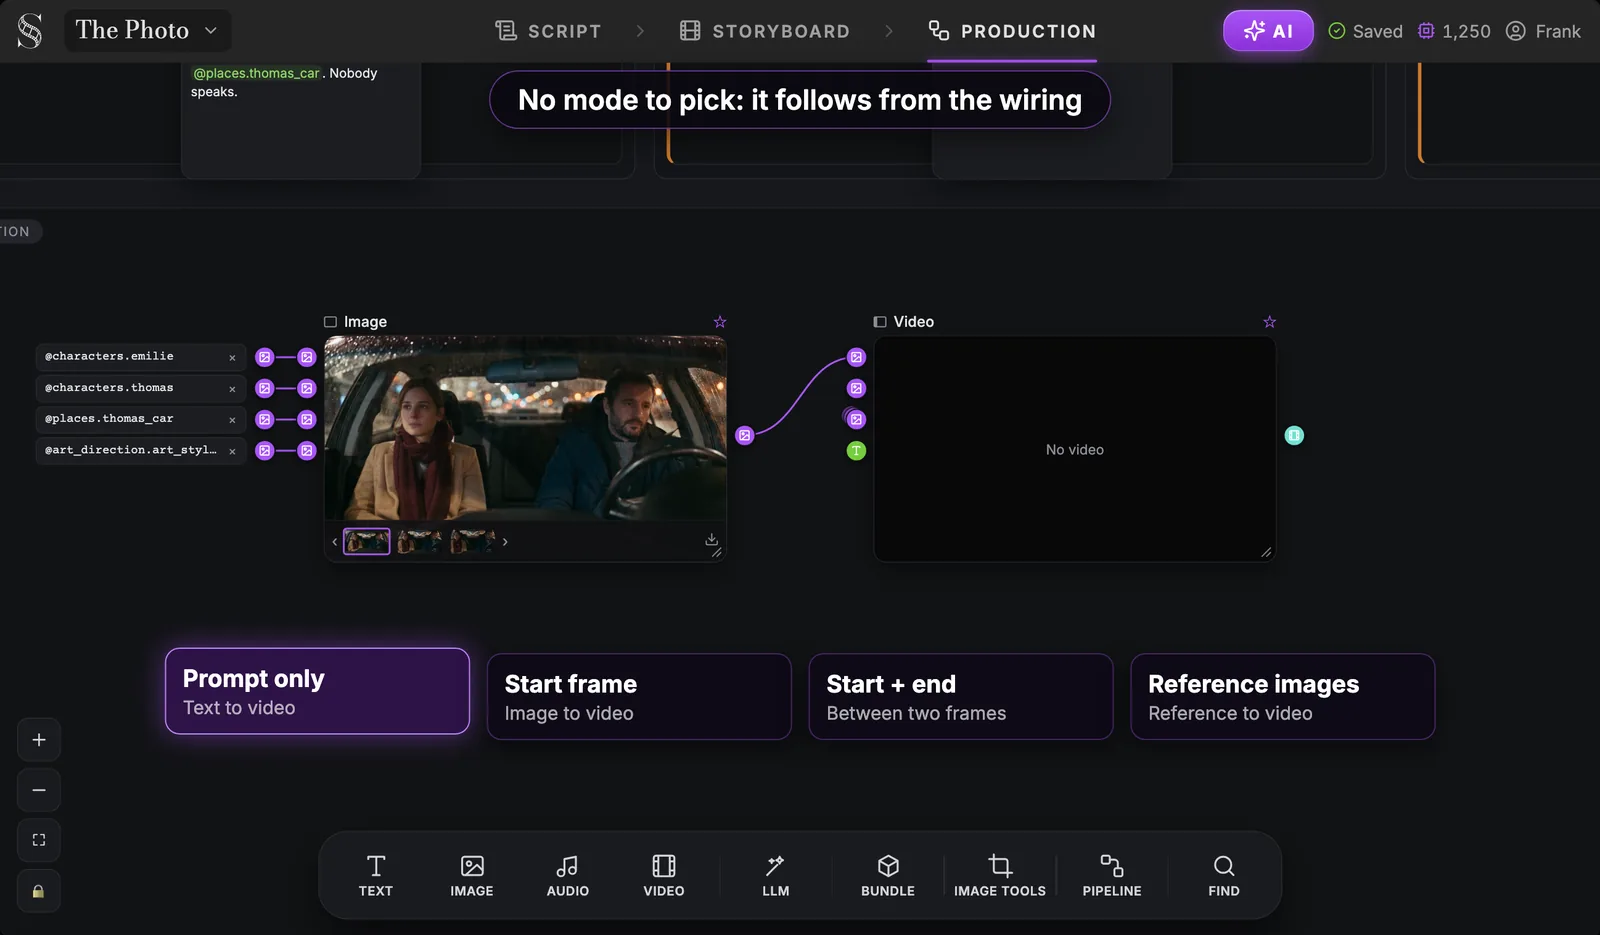1600x935 pixels.
Task: Switch to the Storyboard tab
Action: point(765,31)
